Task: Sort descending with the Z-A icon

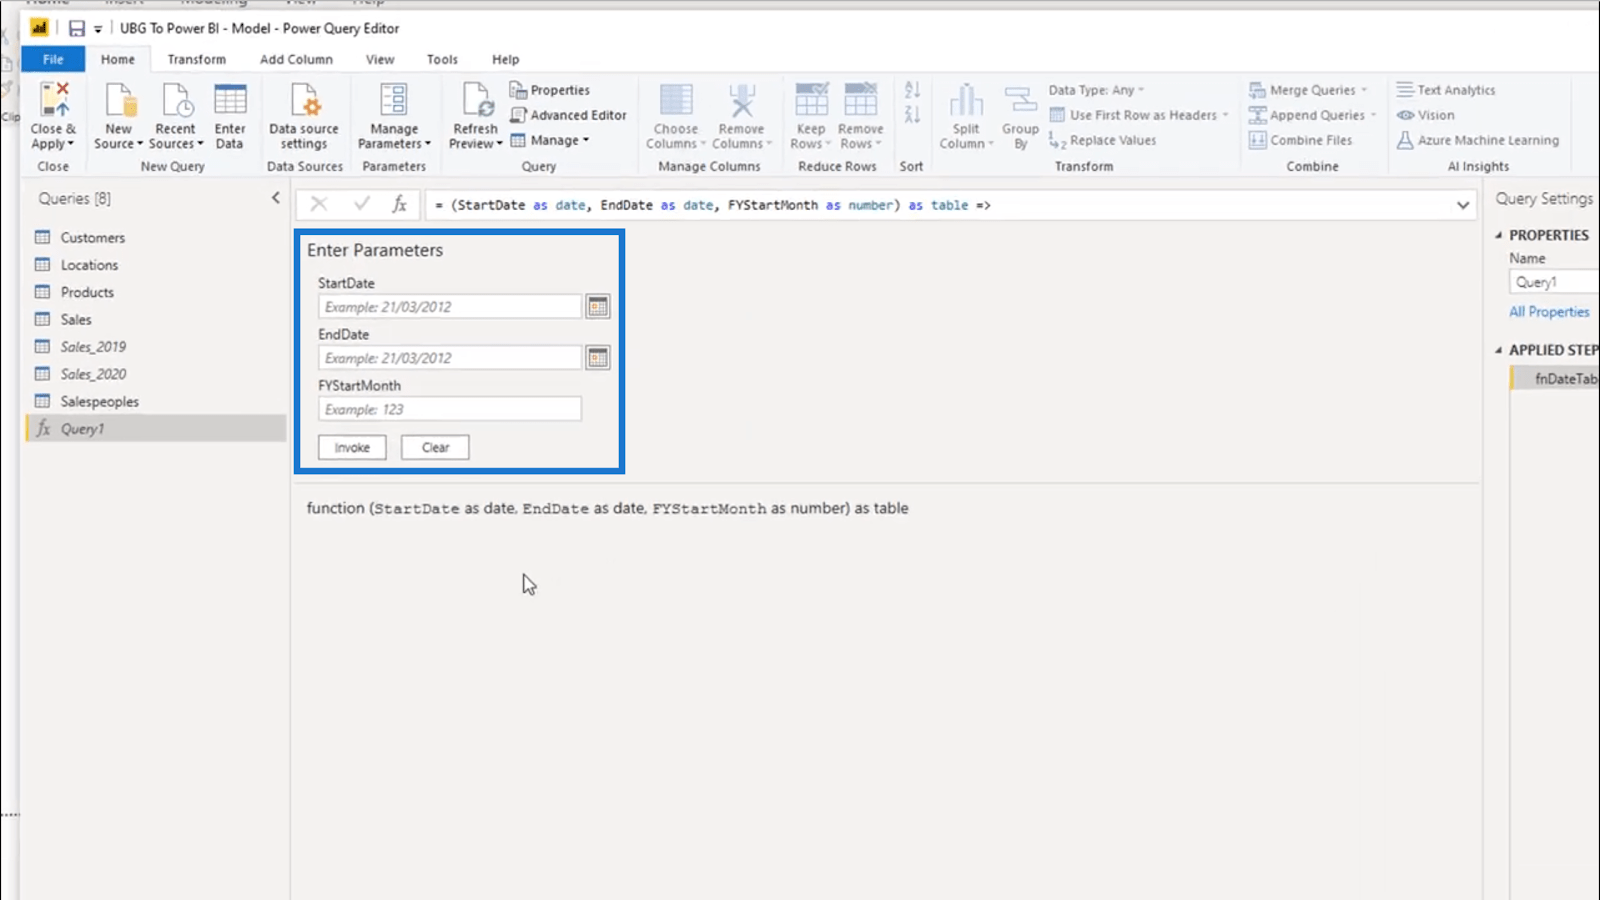Action: [912, 114]
